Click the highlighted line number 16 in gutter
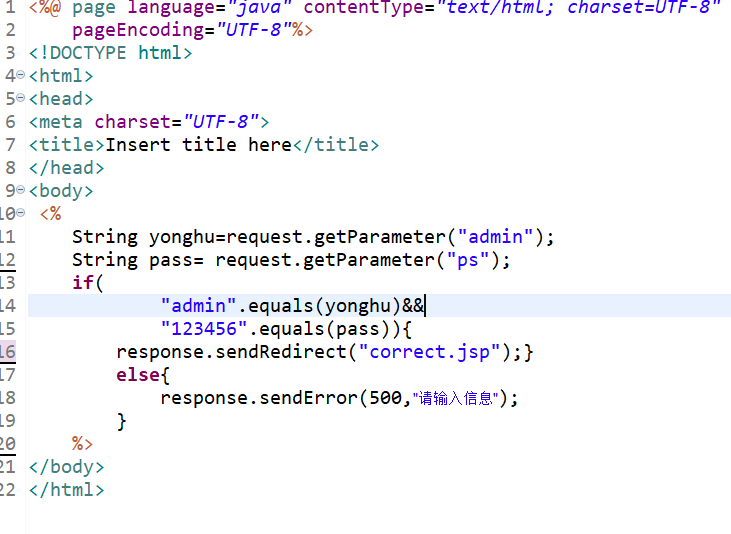Screen dimensions: 731x534 7,352
